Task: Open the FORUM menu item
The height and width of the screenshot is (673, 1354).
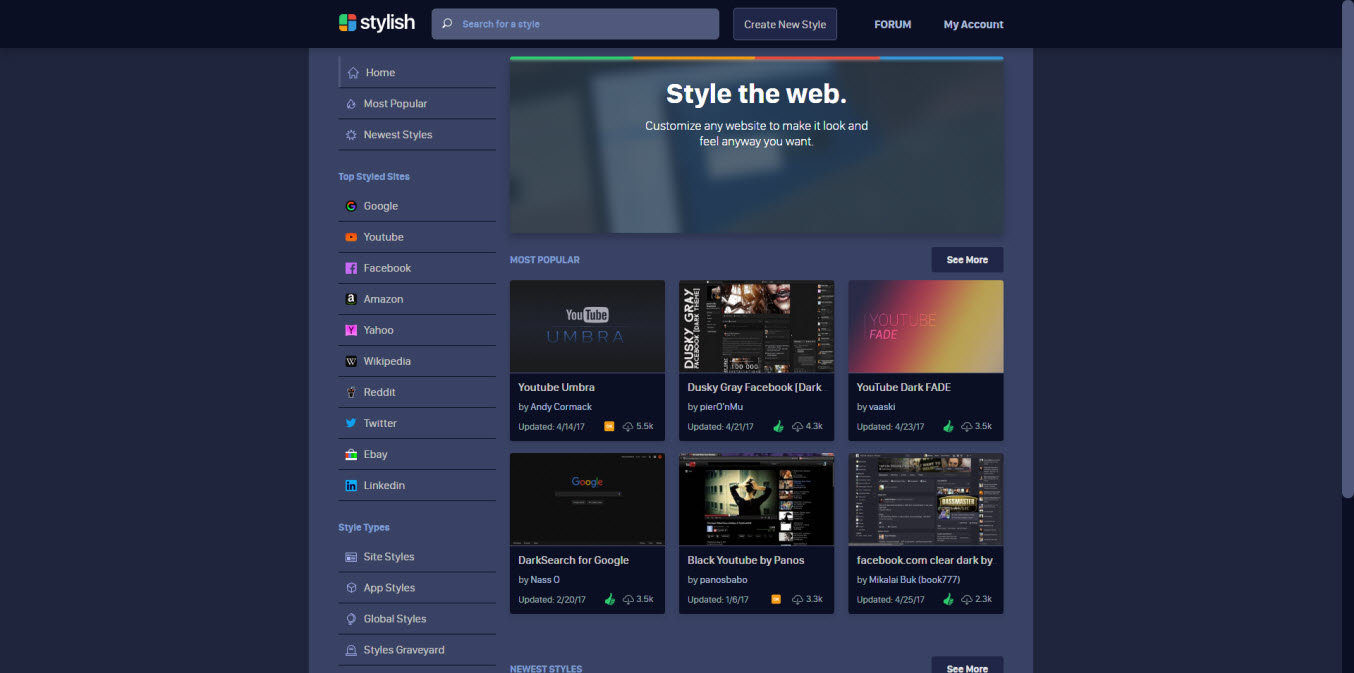Action: pyautogui.click(x=893, y=24)
